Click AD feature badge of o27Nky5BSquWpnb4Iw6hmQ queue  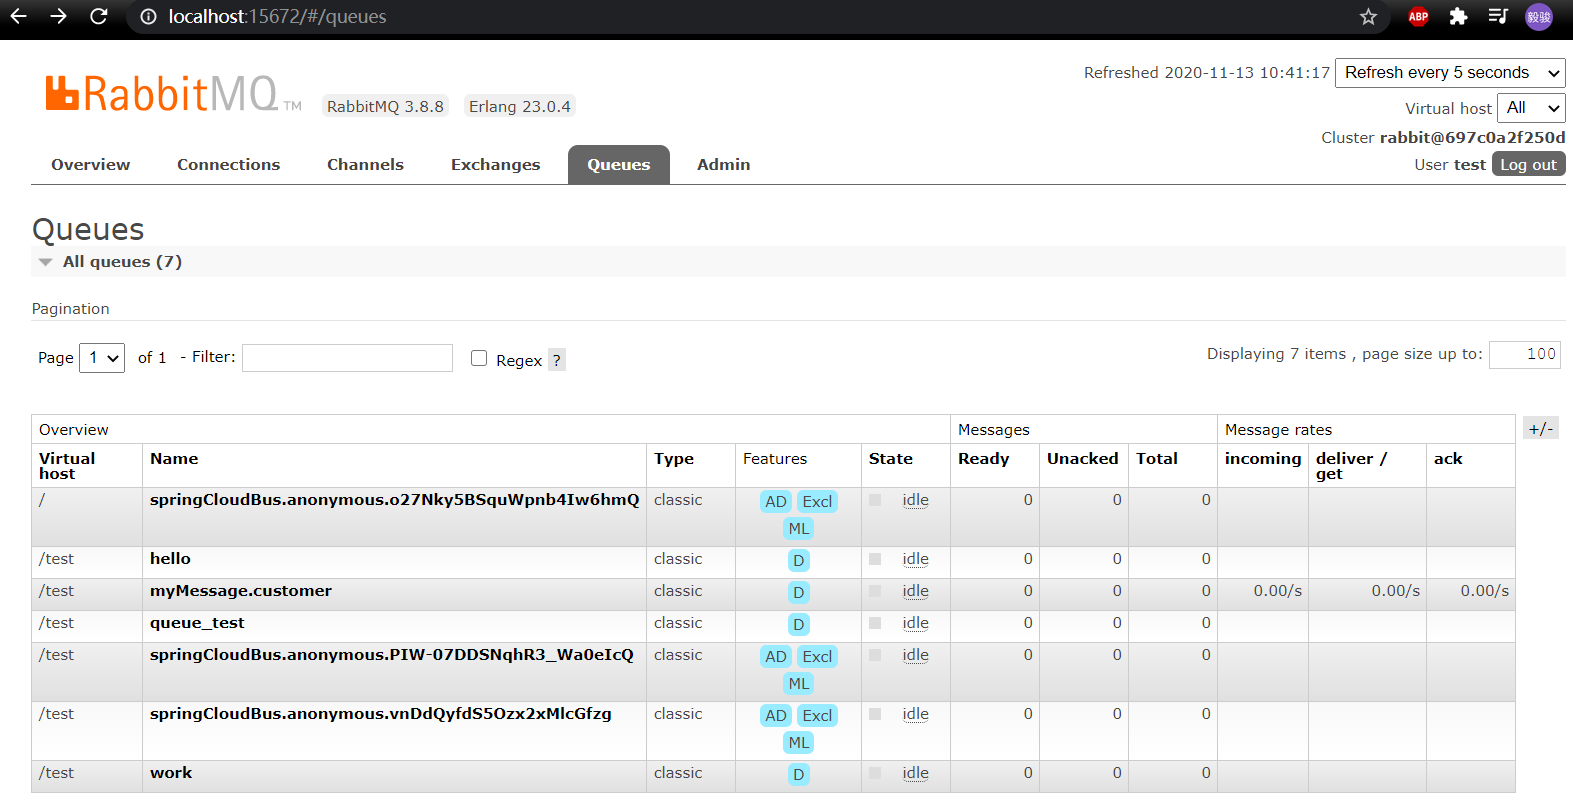coord(776,502)
